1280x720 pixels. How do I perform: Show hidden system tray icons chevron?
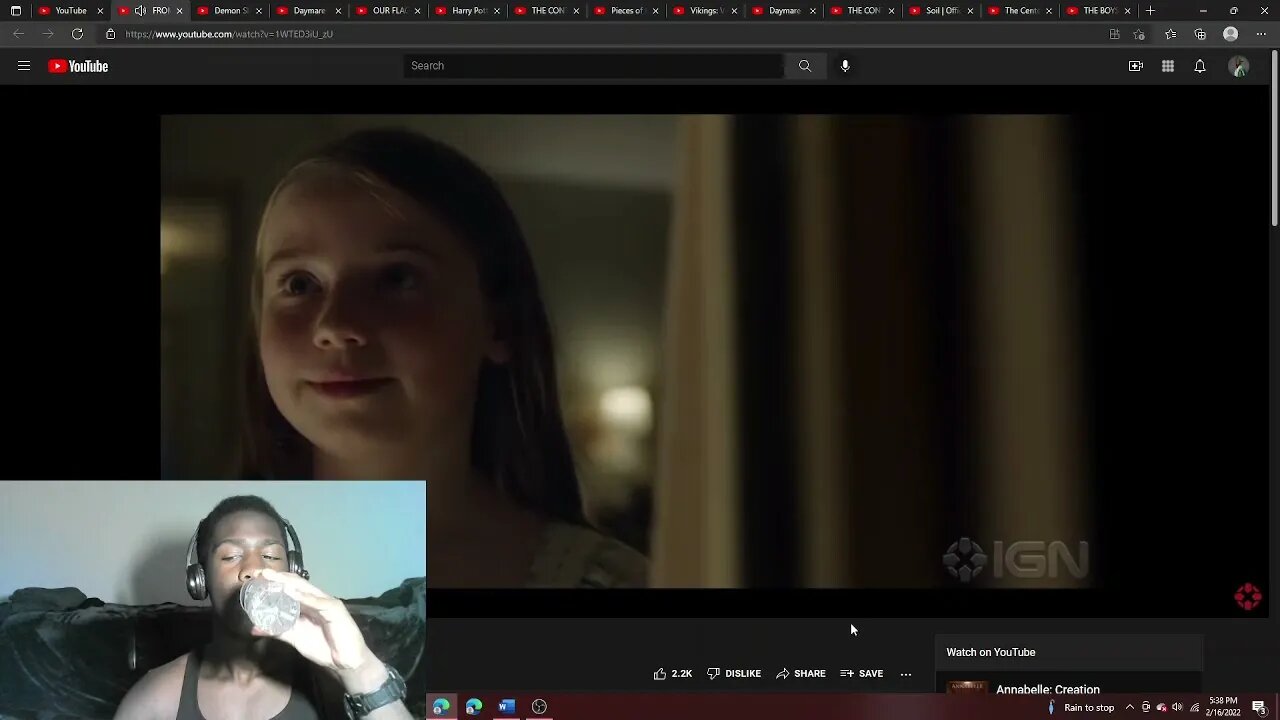[x=1130, y=708]
